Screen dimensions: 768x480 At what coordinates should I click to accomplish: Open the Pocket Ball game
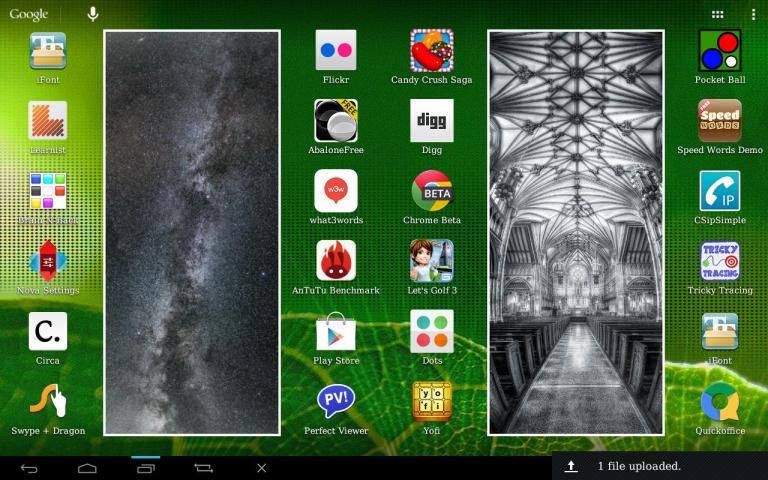[x=720, y=50]
